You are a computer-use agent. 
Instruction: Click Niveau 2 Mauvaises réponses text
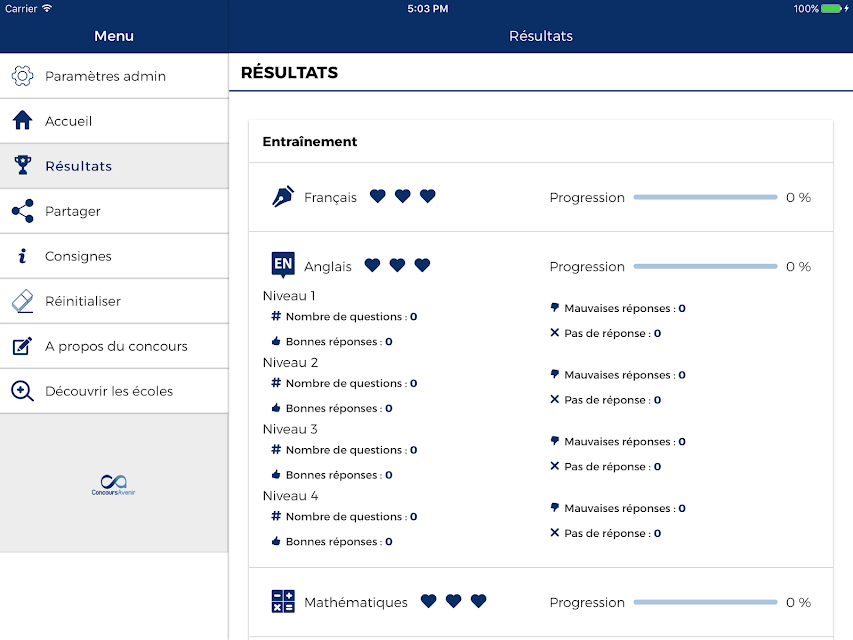click(625, 375)
